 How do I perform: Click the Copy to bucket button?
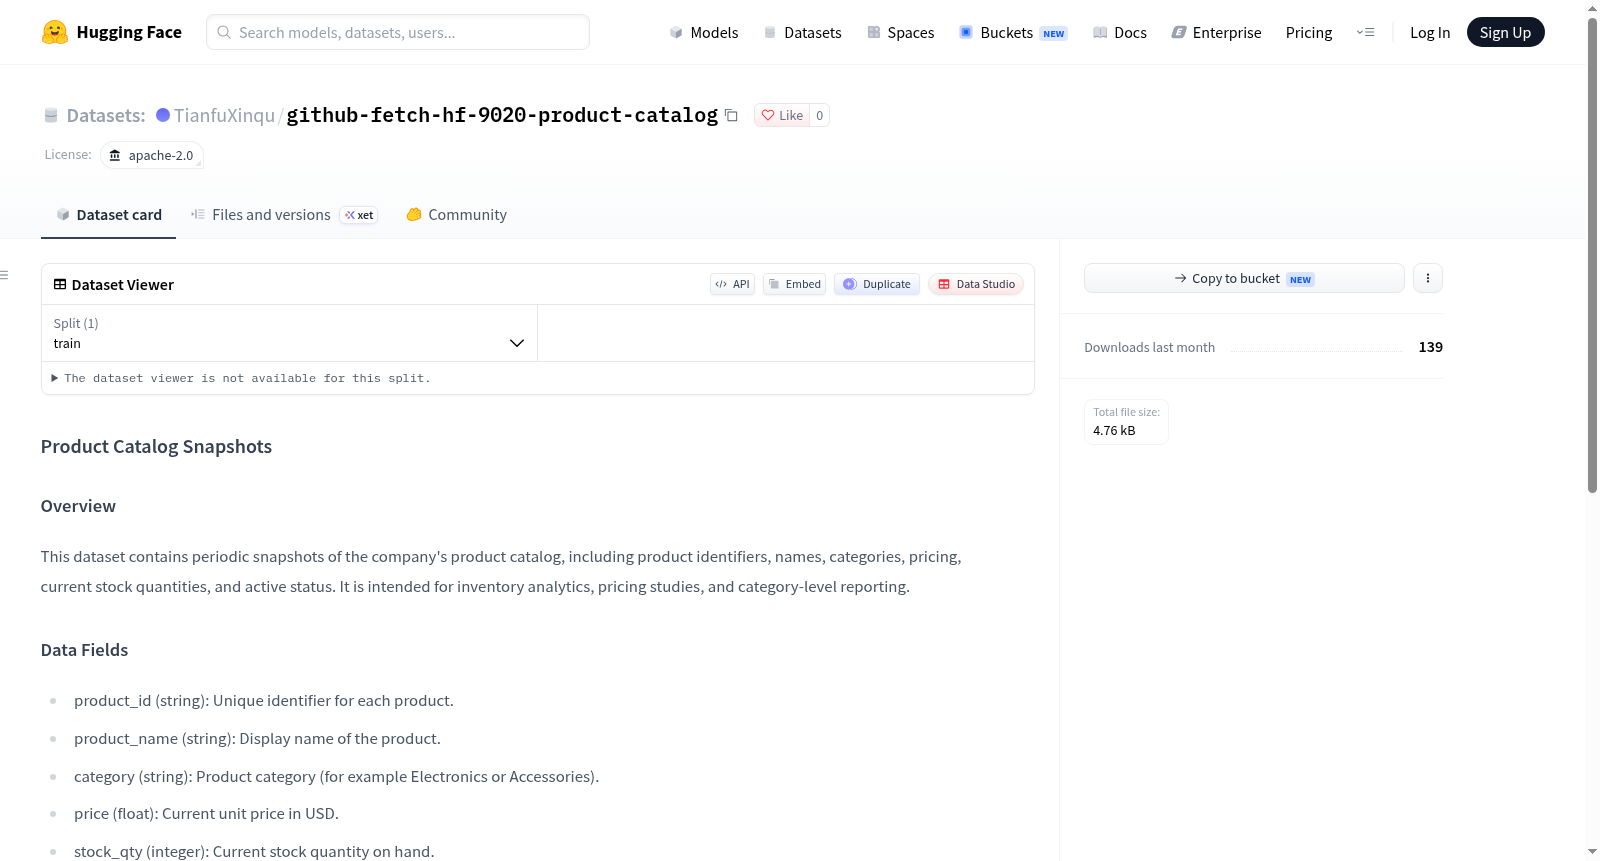tap(1244, 278)
